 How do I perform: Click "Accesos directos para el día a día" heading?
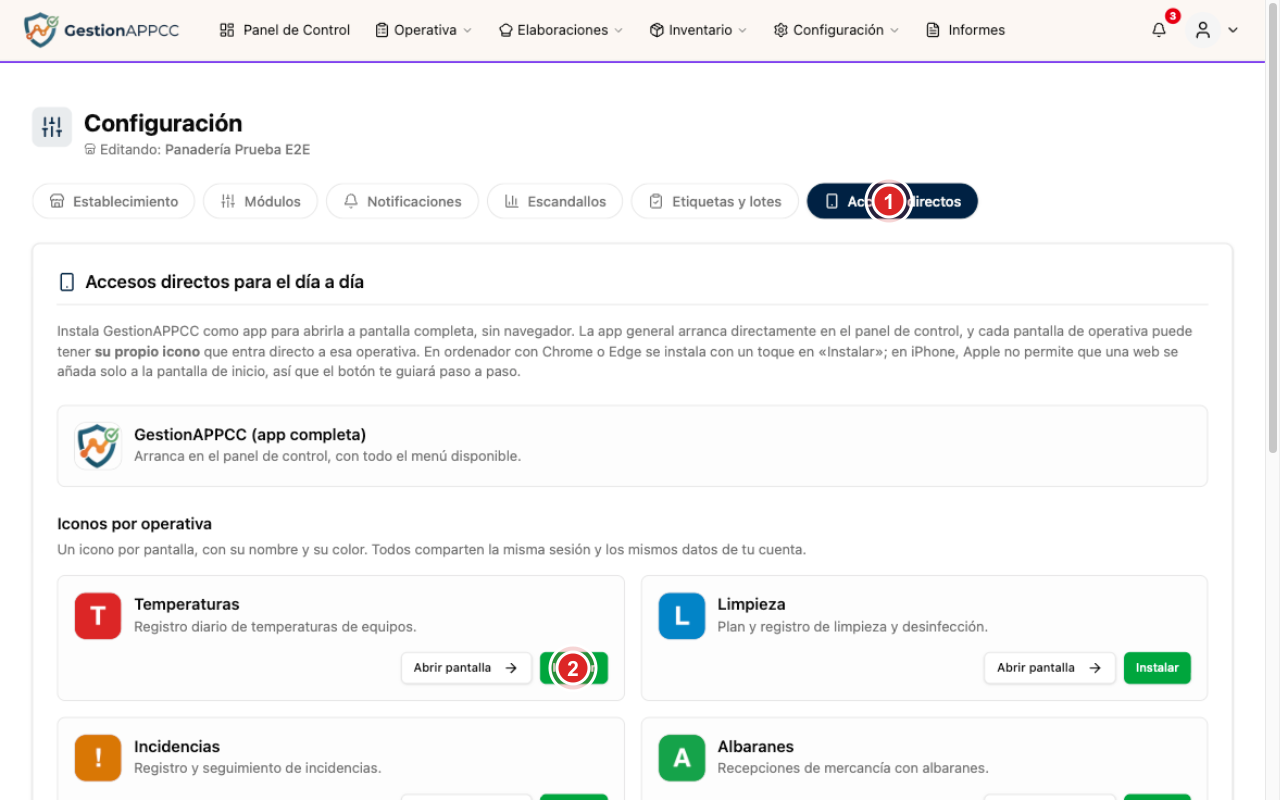pyautogui.click(x=225, y=282)
